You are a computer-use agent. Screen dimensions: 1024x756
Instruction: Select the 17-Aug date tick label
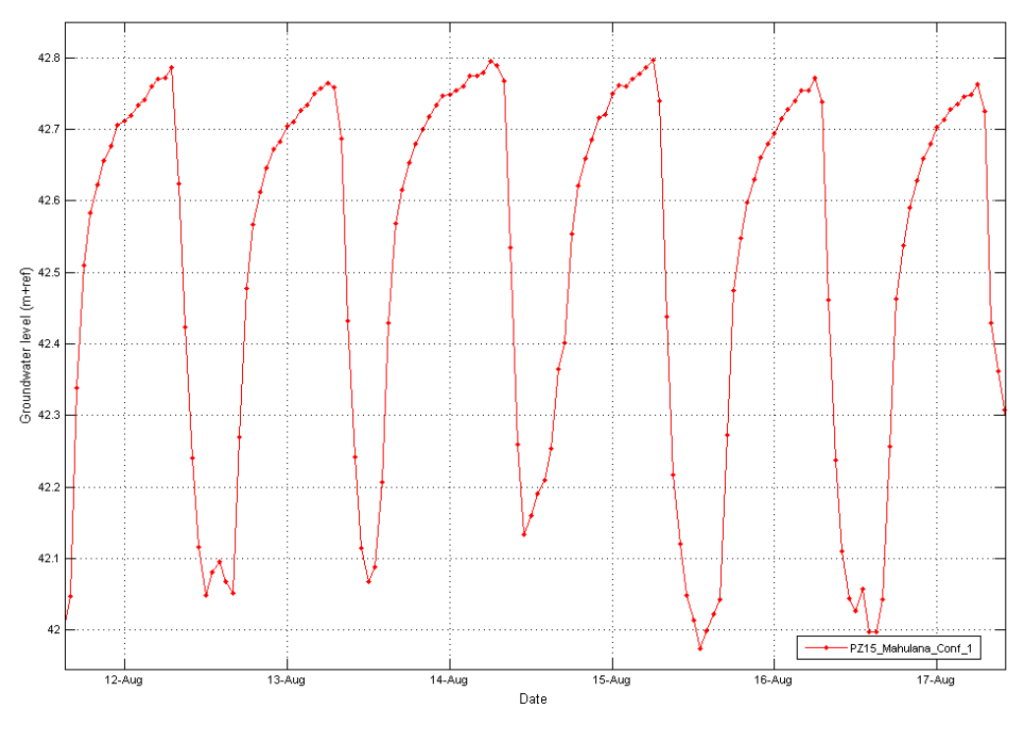[936, 680]
